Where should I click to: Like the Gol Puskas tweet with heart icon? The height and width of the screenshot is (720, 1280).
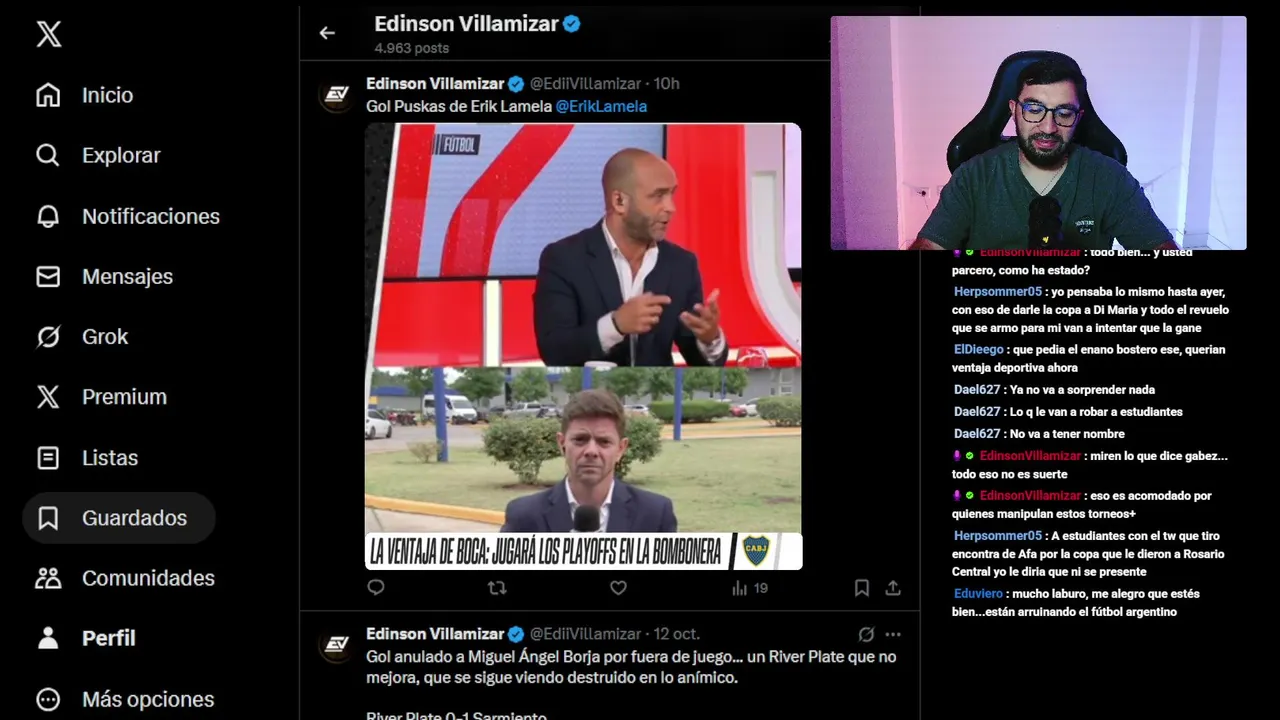(618, 588)
